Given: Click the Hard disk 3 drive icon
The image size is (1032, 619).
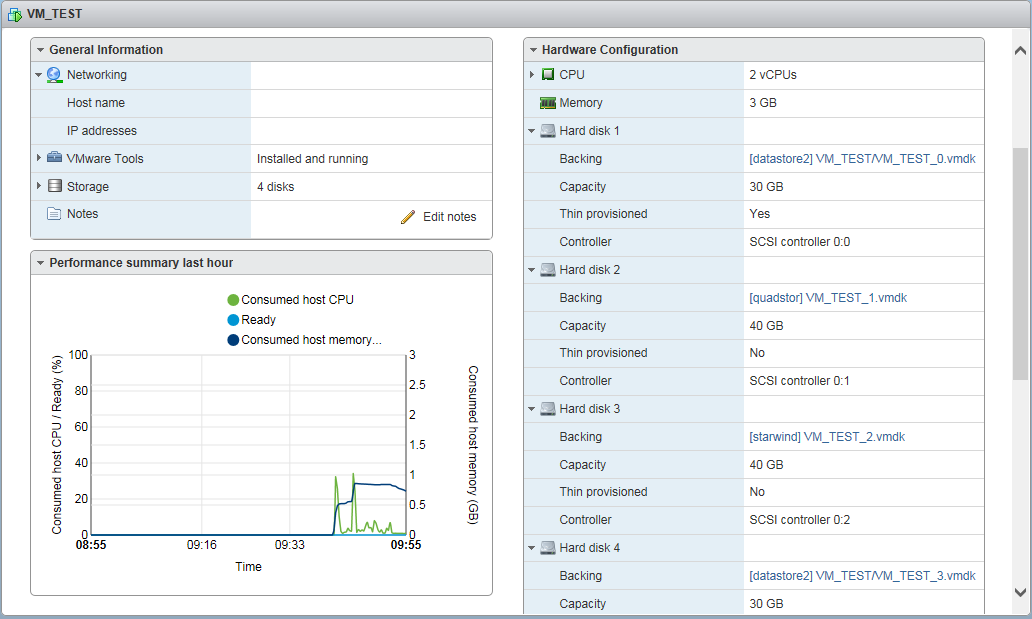Looking at the screenshot, I should (x=548, y=409).
